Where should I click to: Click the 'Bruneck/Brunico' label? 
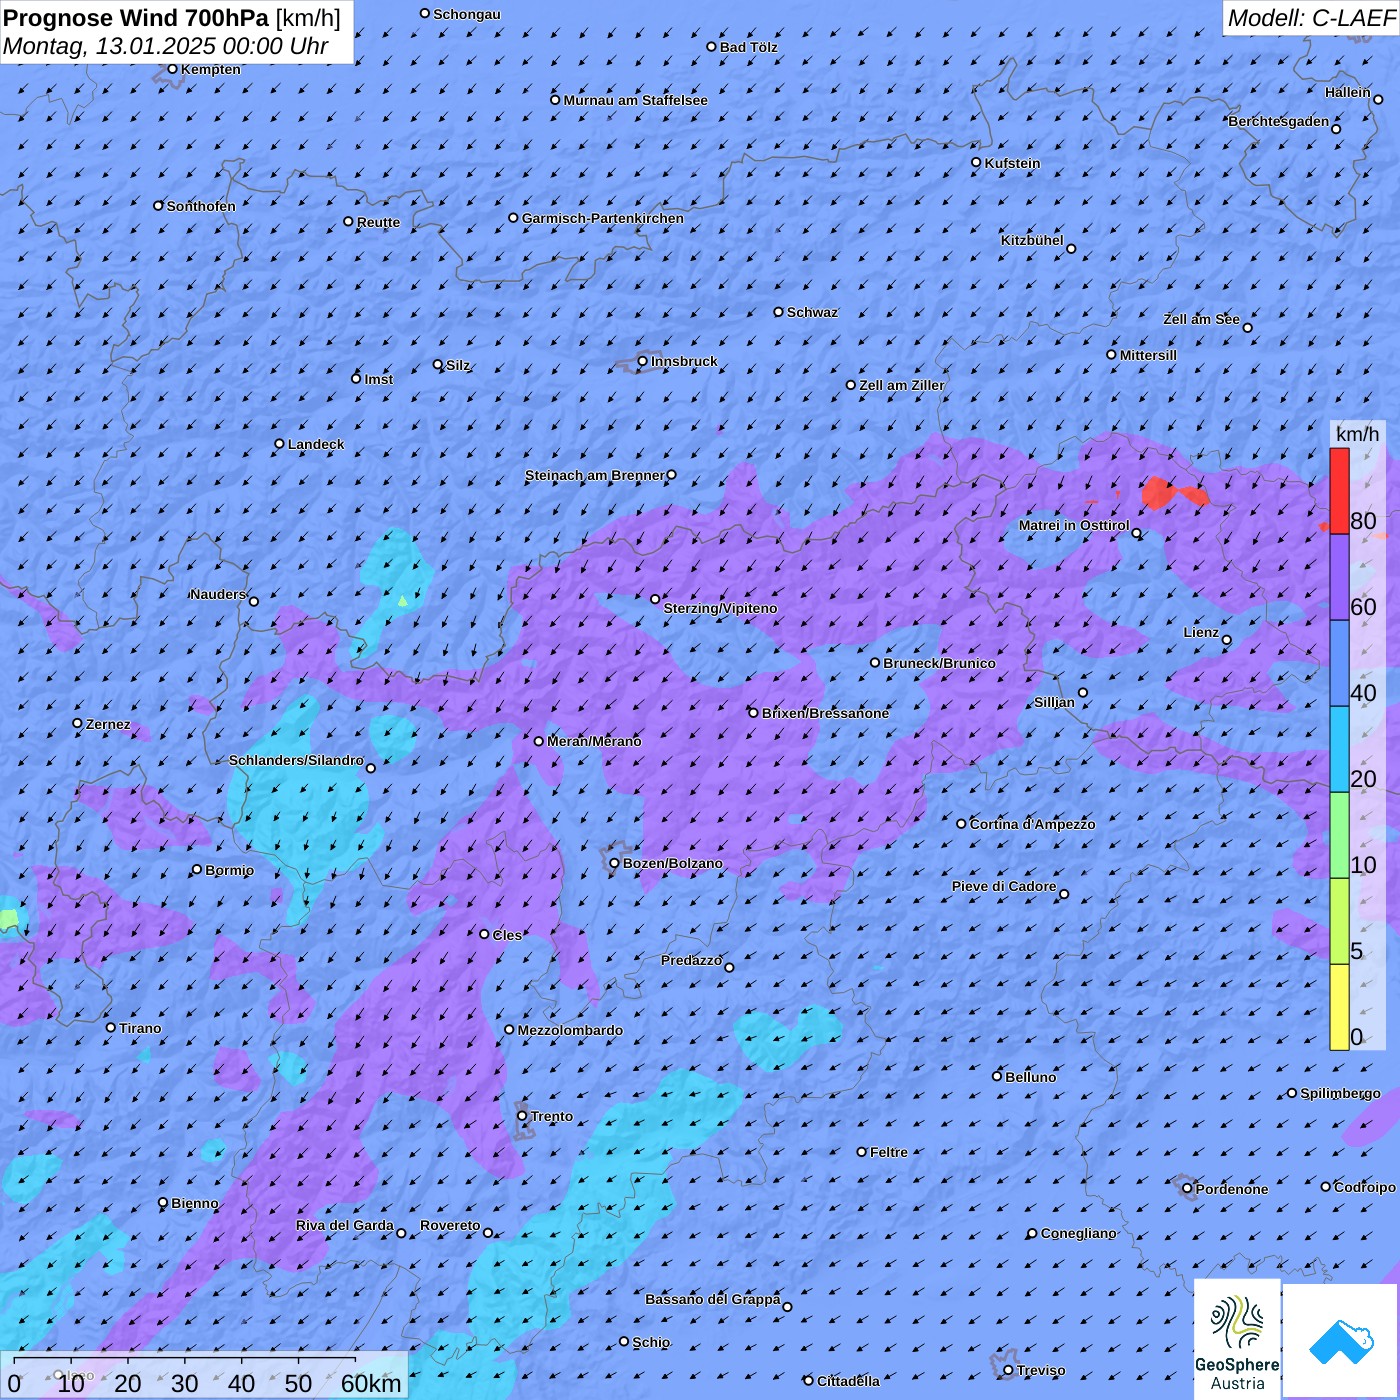(940, 663)
